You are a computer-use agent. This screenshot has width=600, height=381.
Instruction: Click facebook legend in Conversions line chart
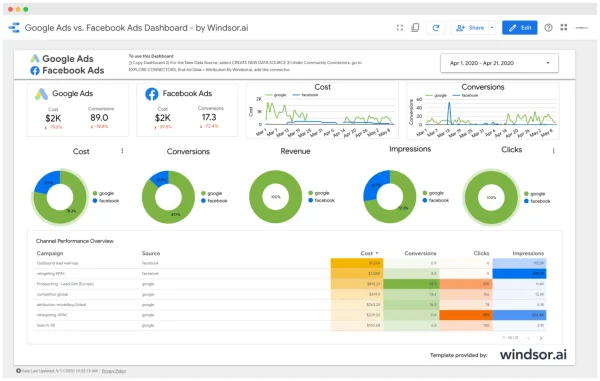[x=465, y=95]
